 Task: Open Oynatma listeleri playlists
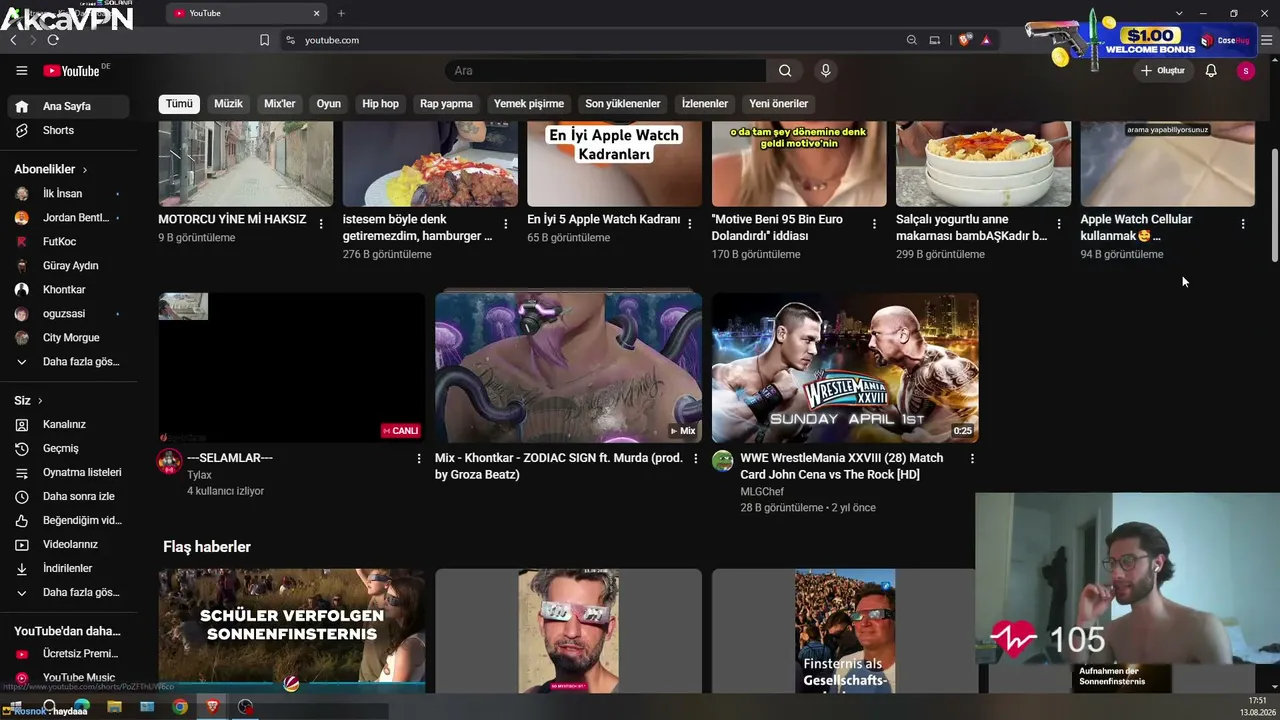click(67, 472)
